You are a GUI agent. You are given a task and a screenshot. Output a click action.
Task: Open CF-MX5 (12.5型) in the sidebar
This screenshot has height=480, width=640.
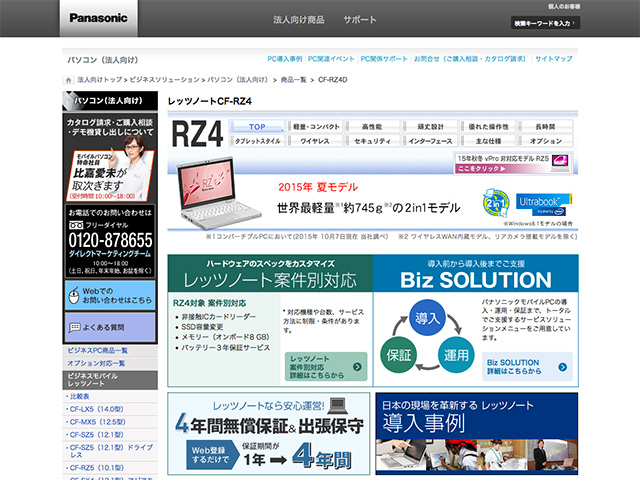click(97, 422)
